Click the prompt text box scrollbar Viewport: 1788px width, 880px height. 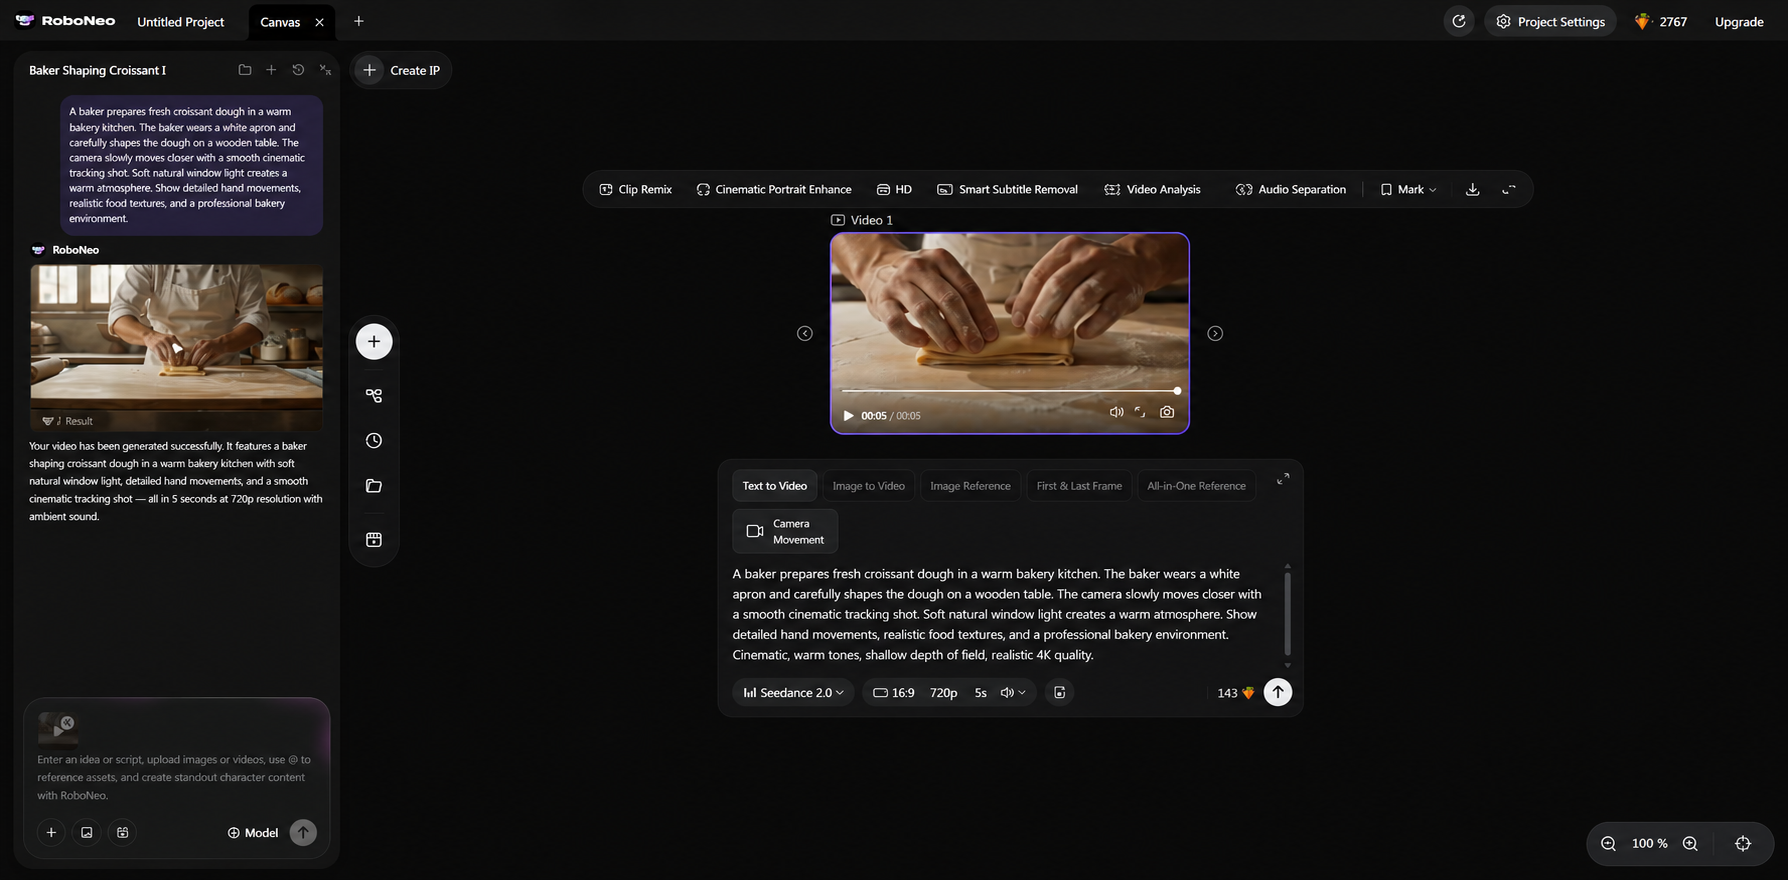pyautogui.click(x=1287, y=614)
